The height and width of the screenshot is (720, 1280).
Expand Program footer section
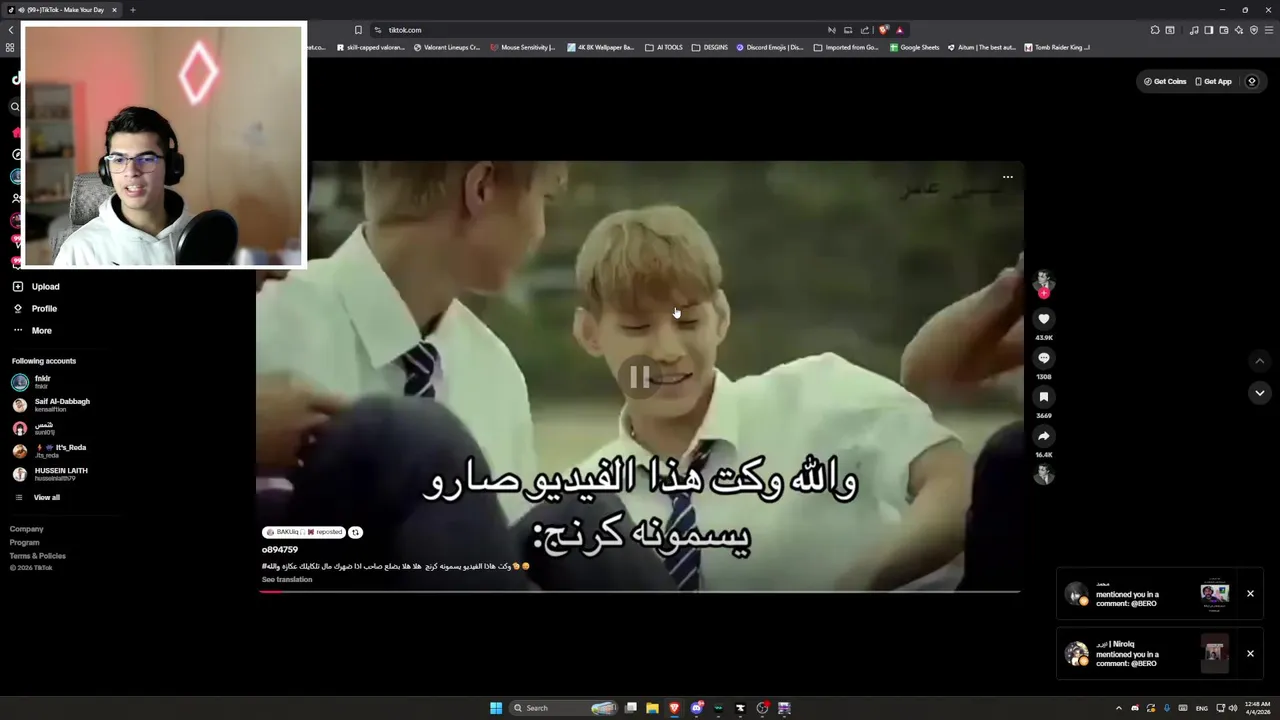click(x=25, y=542)
